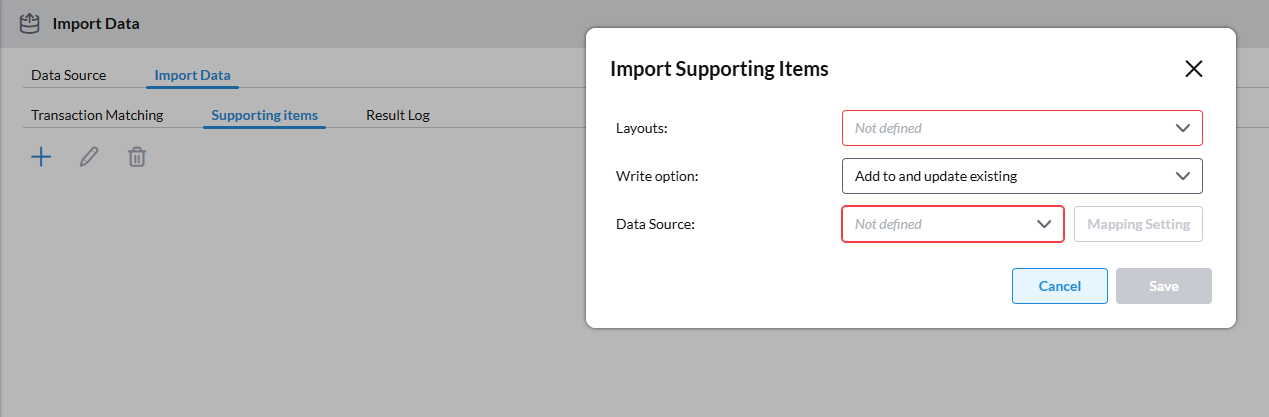Image resolution: width=1269 pixels, height=417 pixels.
Task: Click the 'Write option:' field label
Action: [657, 176]
